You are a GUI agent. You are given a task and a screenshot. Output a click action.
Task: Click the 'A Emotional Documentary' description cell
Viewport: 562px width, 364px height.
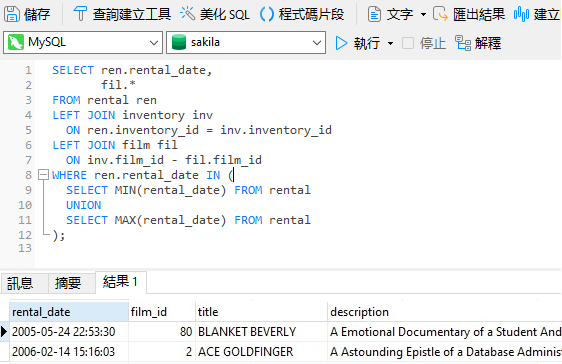[x=444, y=332]
